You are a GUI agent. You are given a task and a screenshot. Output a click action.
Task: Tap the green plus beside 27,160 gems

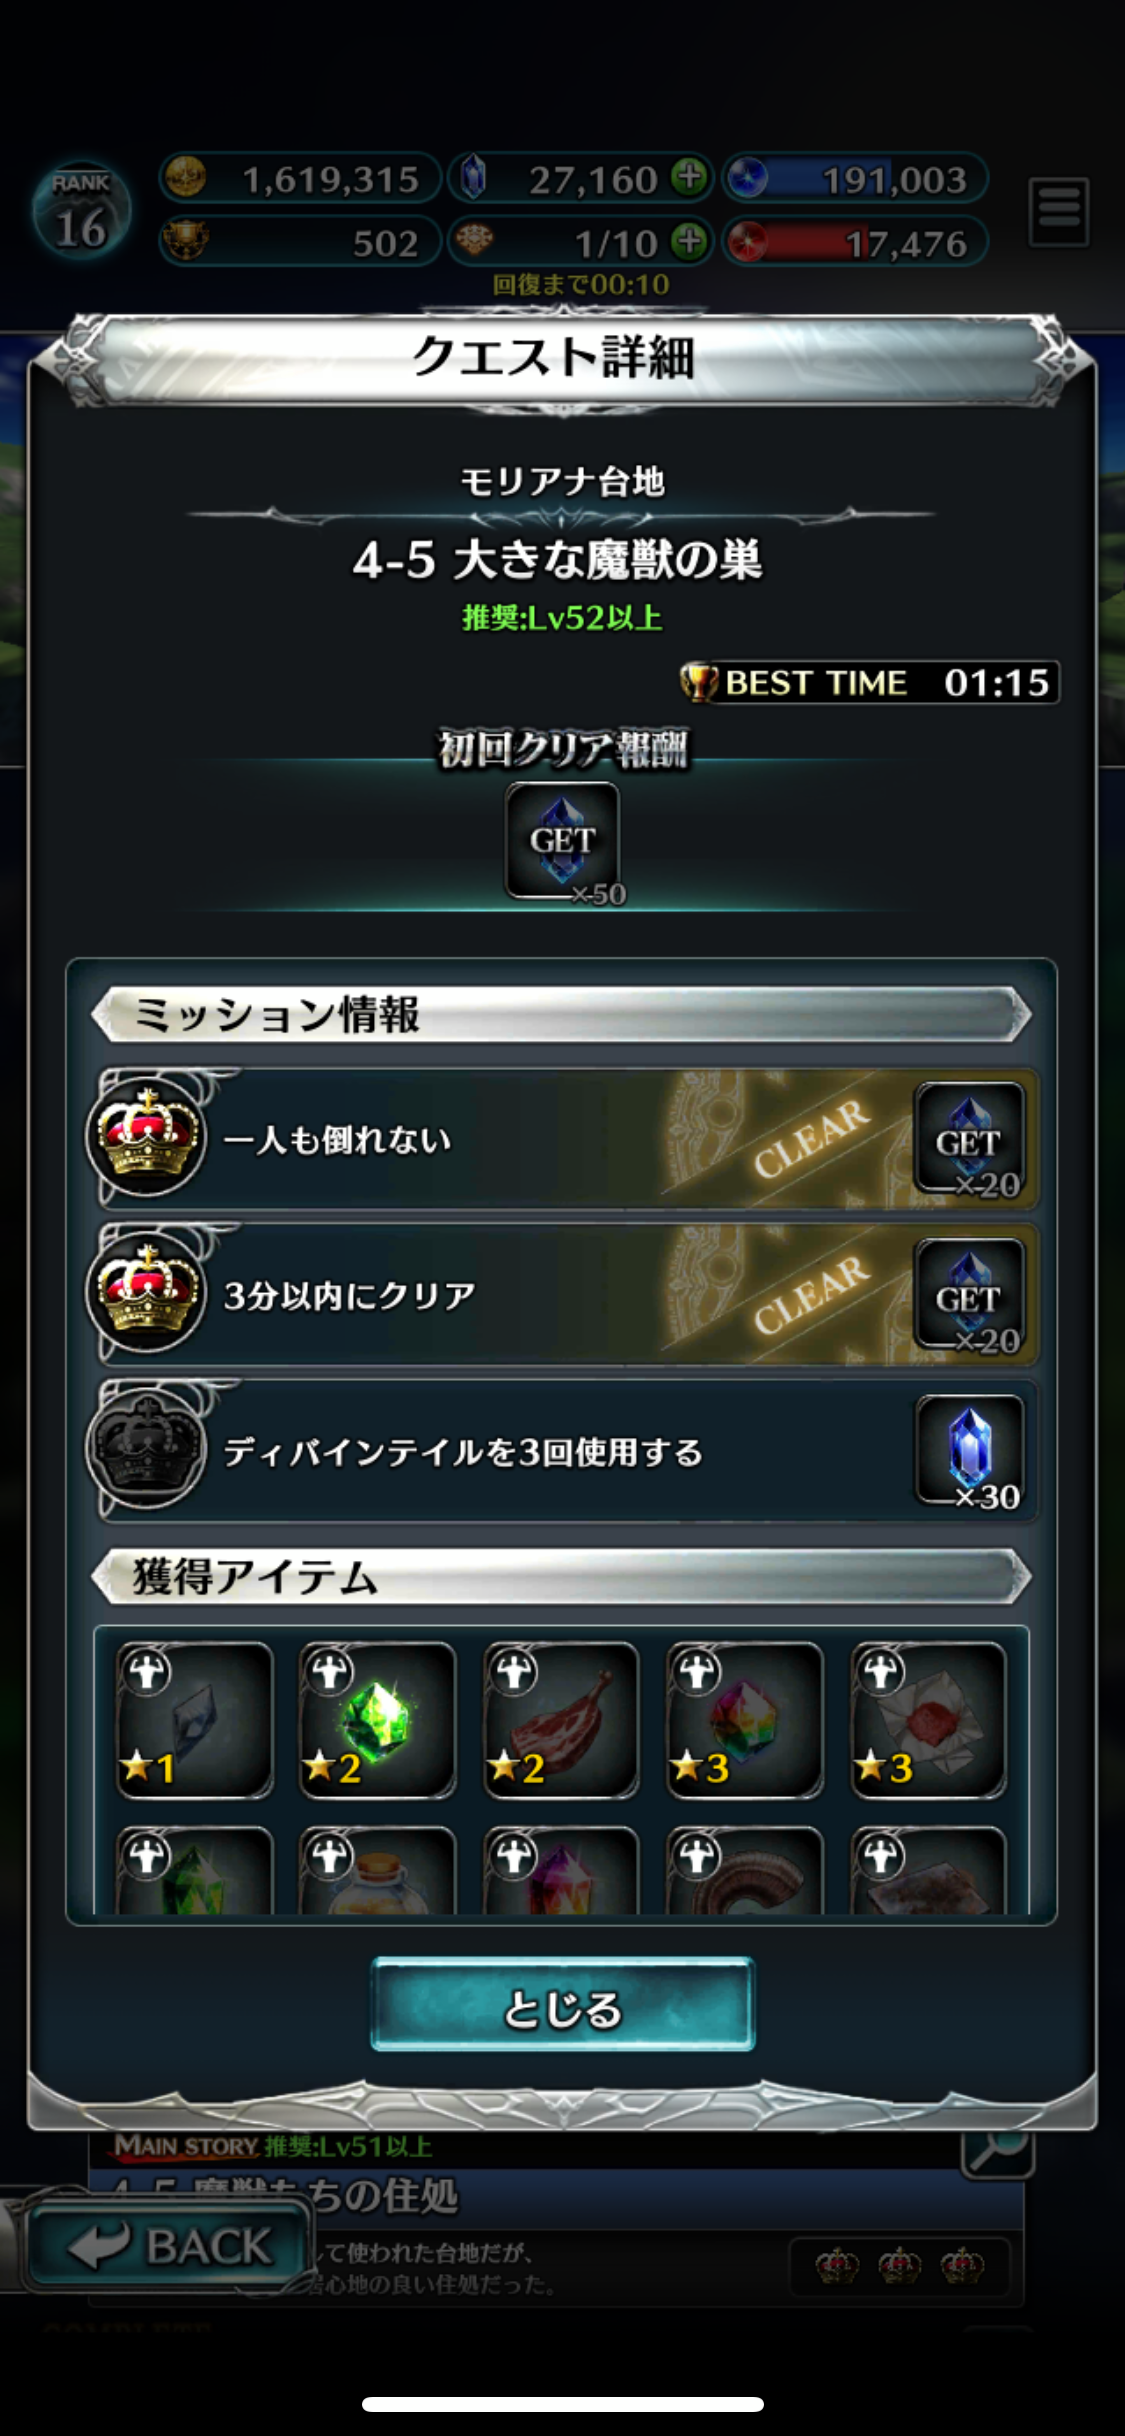689,177
